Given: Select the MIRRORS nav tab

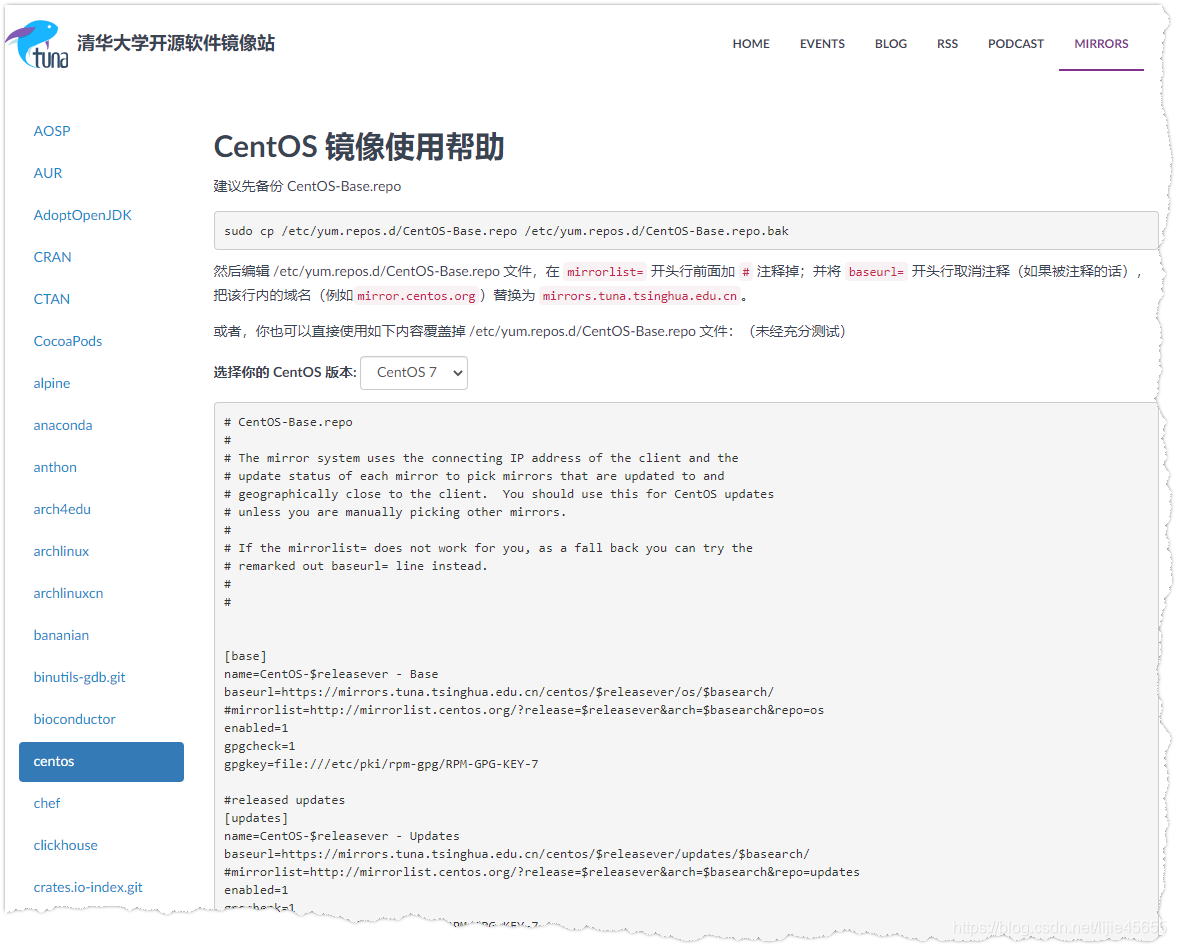Looking at the screenshot, I should click(x=1101, y=44).
